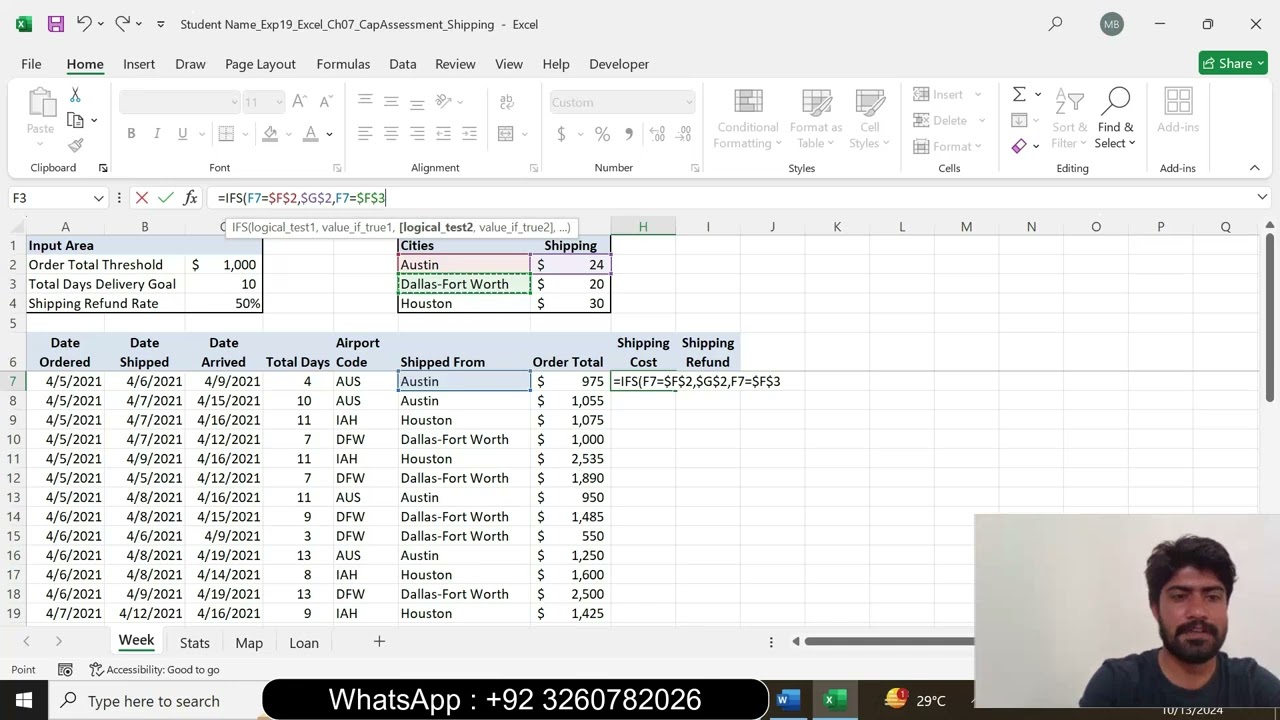Screen dimensions: 1280x720
Task: Open Sort & Filter options
Action: coord(1069,120)
